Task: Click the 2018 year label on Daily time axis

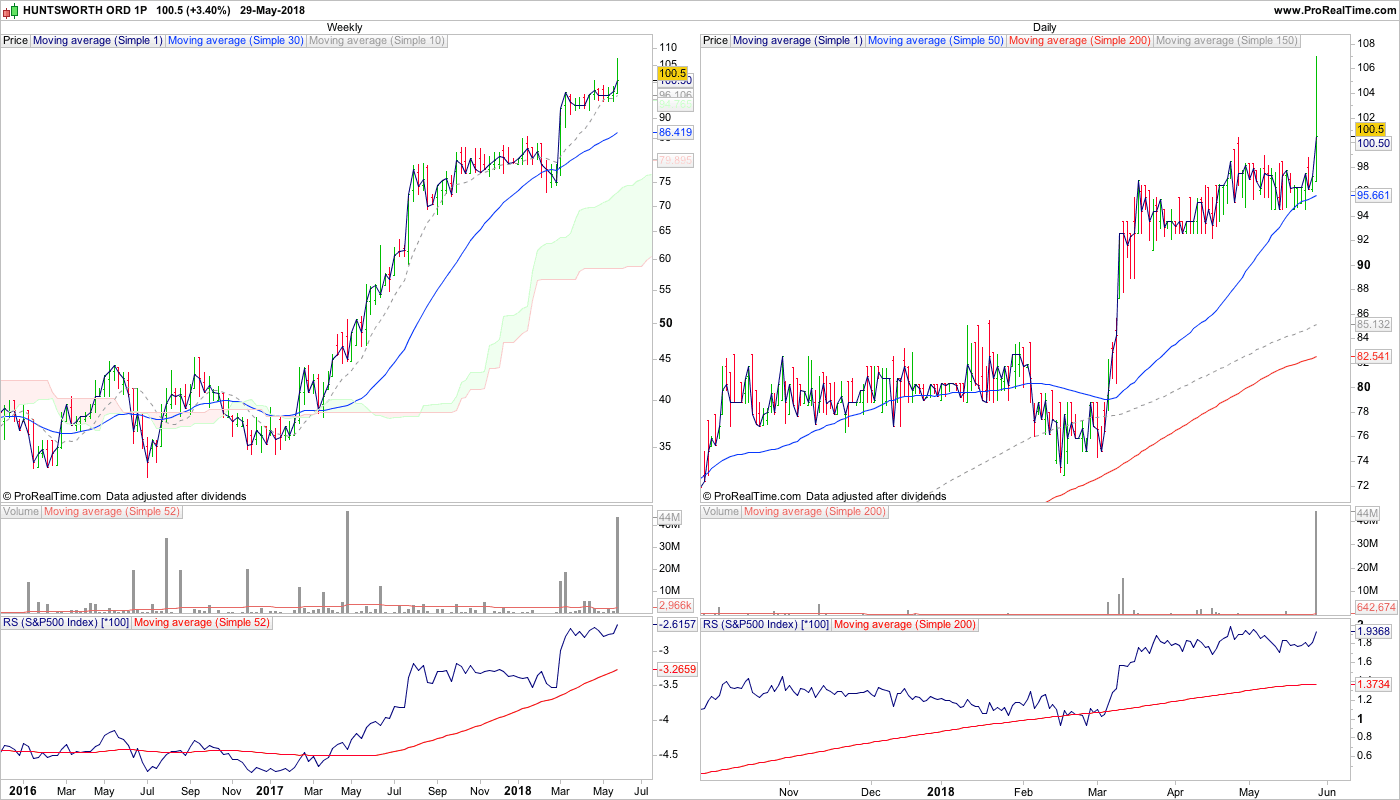Action: 940,790
